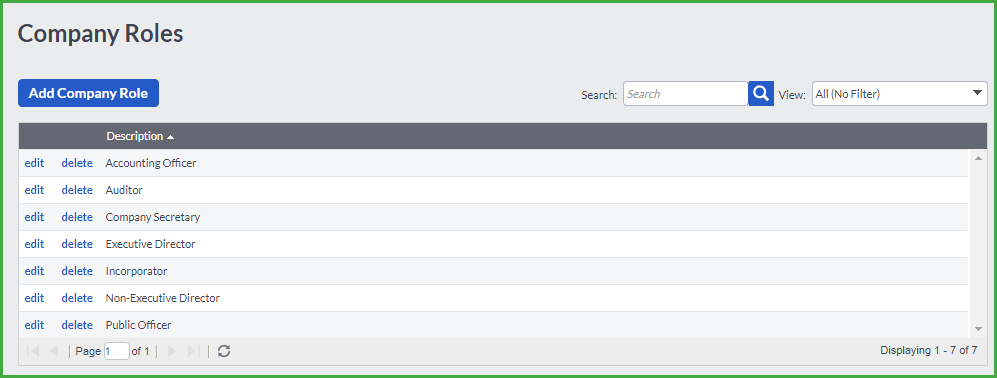Open the View filter dropdown
Image resolution: width=997 pixels, height=378 pixels.
900,94
